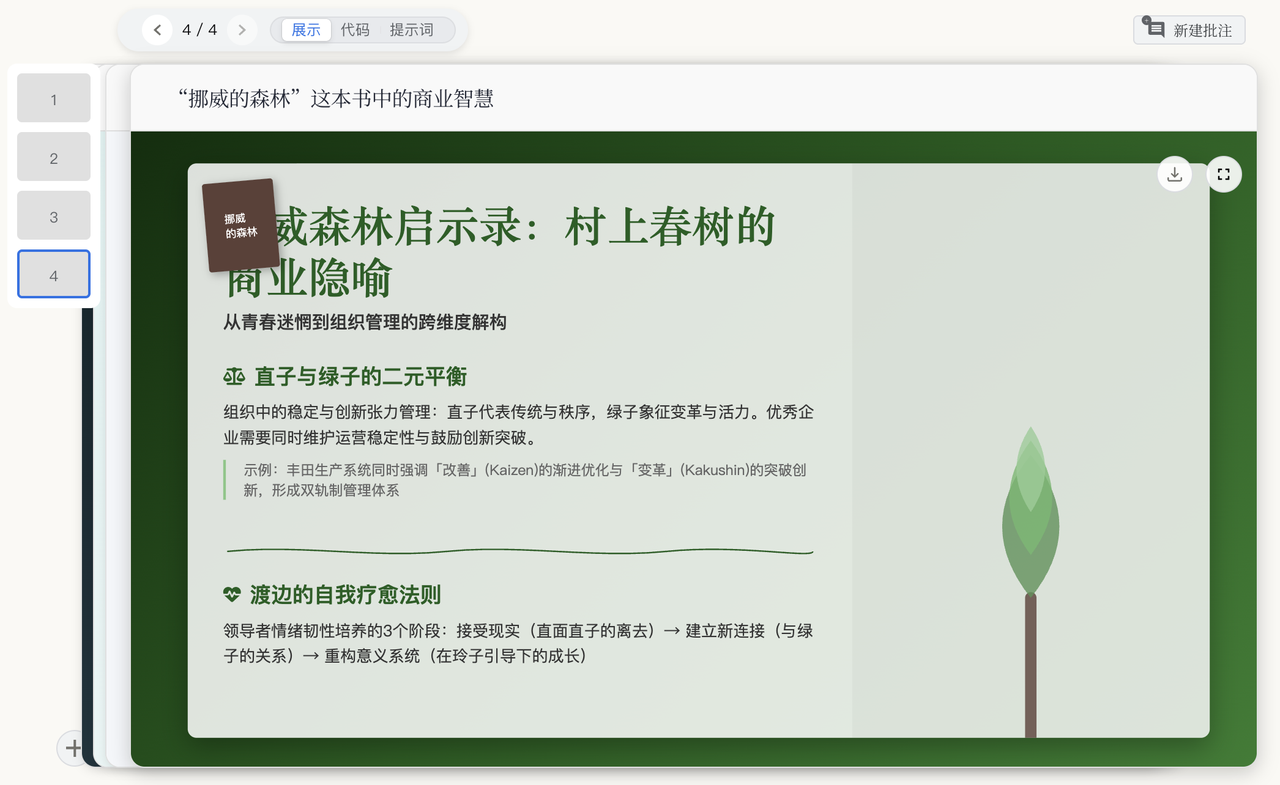This screenshot has height=785, width=1280.
Task: Download the slide using download icon
Action: 1174,174
